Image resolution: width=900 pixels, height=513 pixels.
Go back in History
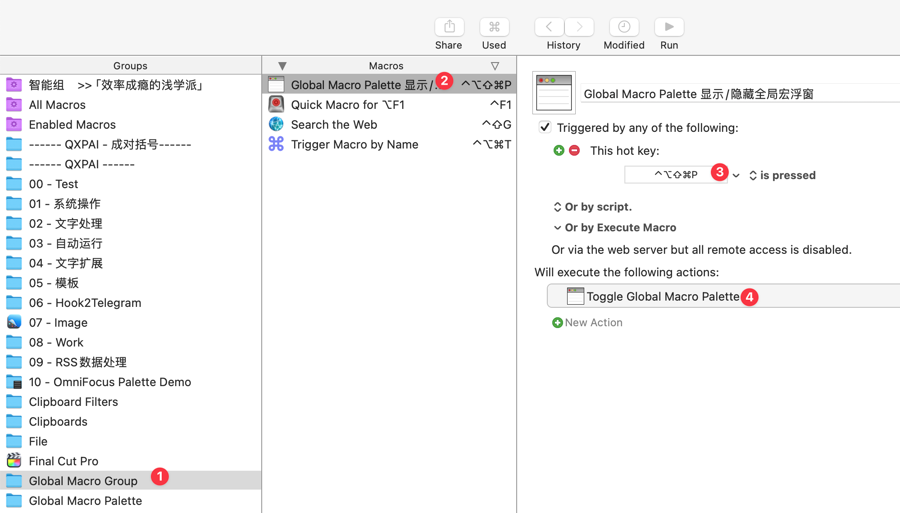coord(549,27)
